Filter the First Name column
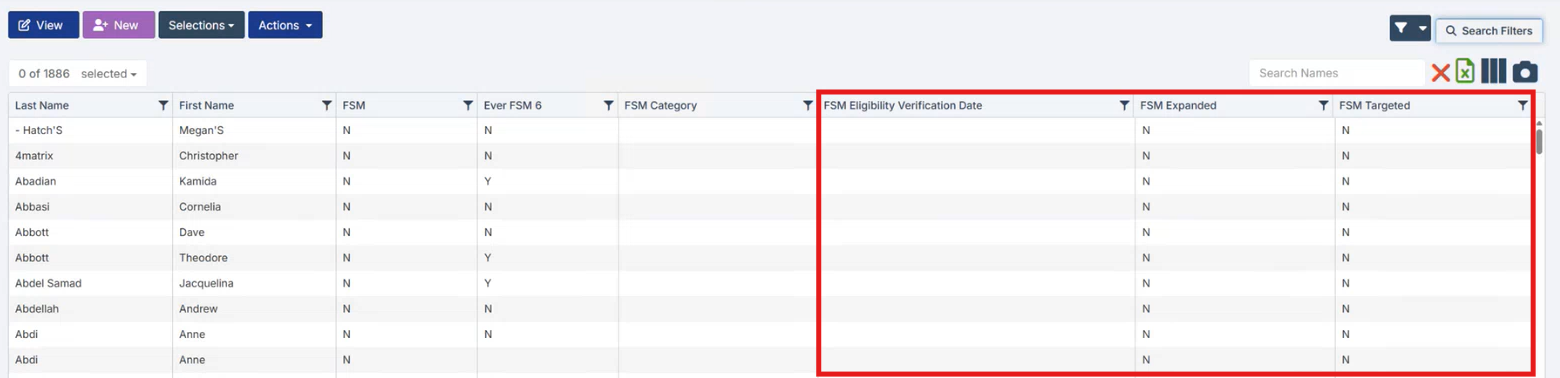1560x378 pixels. coord(326,105)
